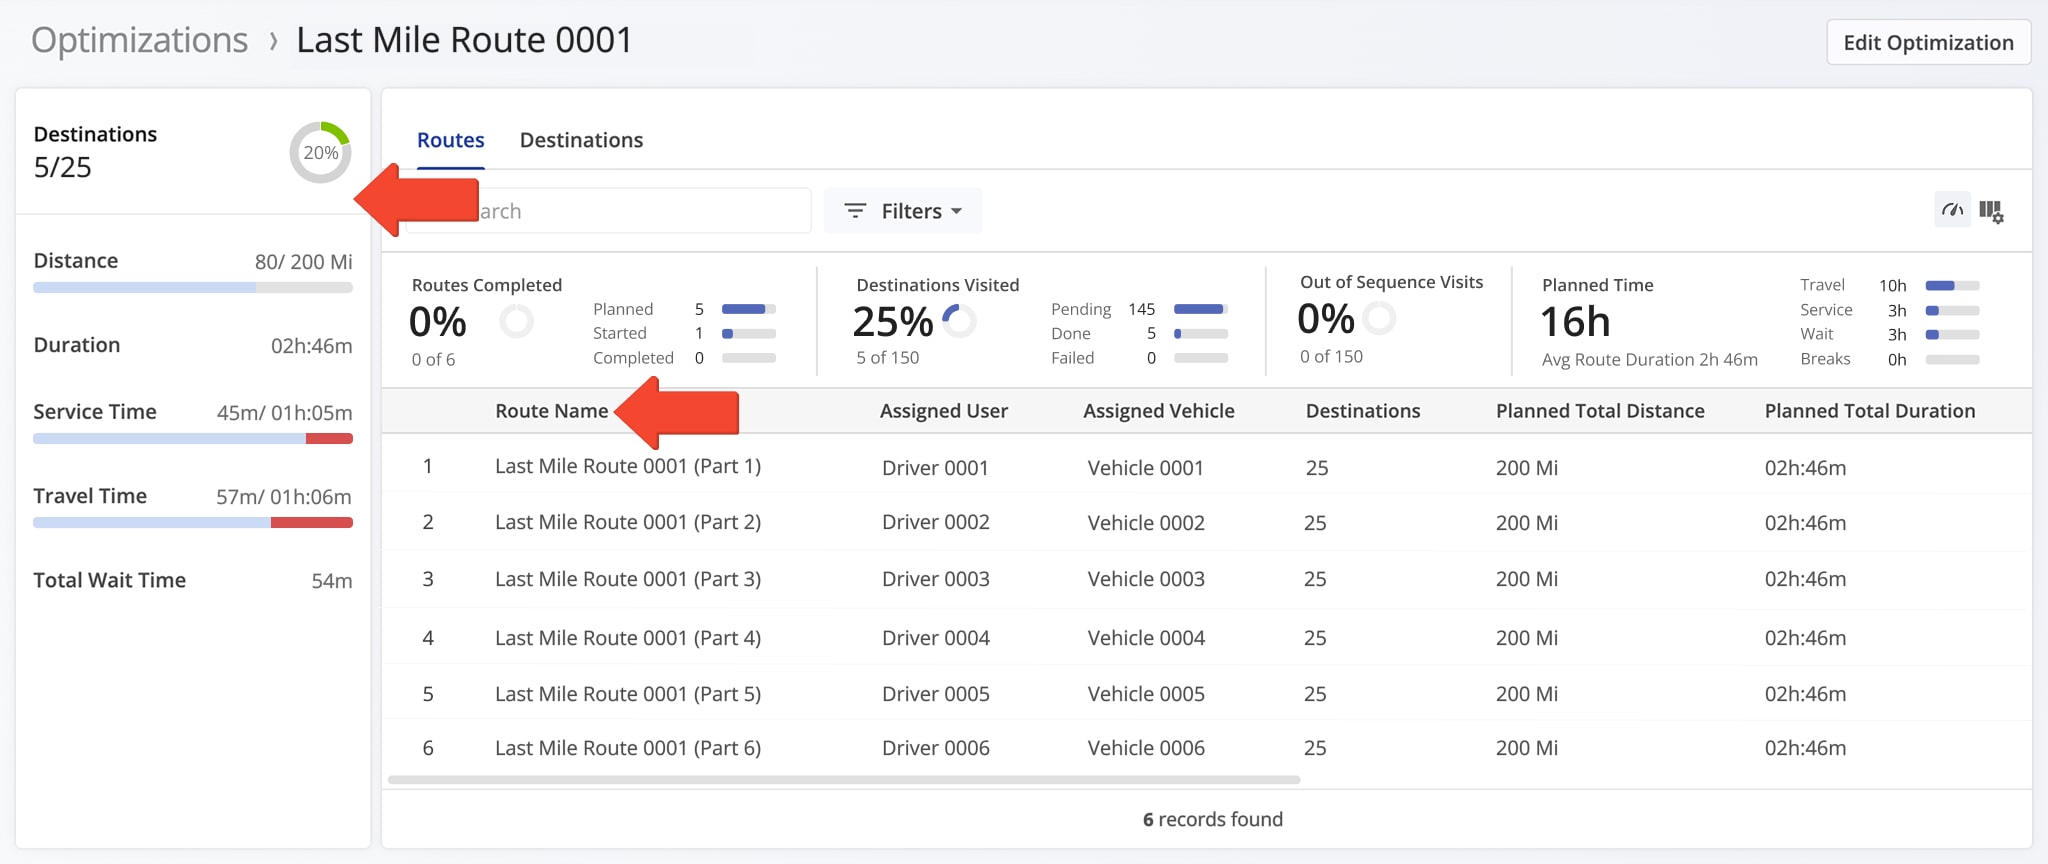
Task: Select Driver 0006 cell
Action: pyautogui.click(x=935, y=748)
